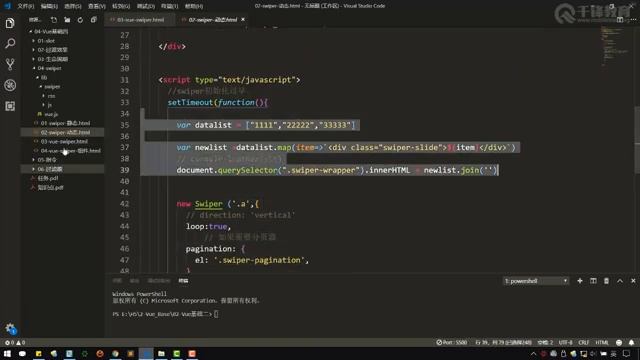The height and width of the screenshot is (360, 640).
Task: Expand the 03 folder in explorer
Action: pyautogui.click(x=50, y=59)
